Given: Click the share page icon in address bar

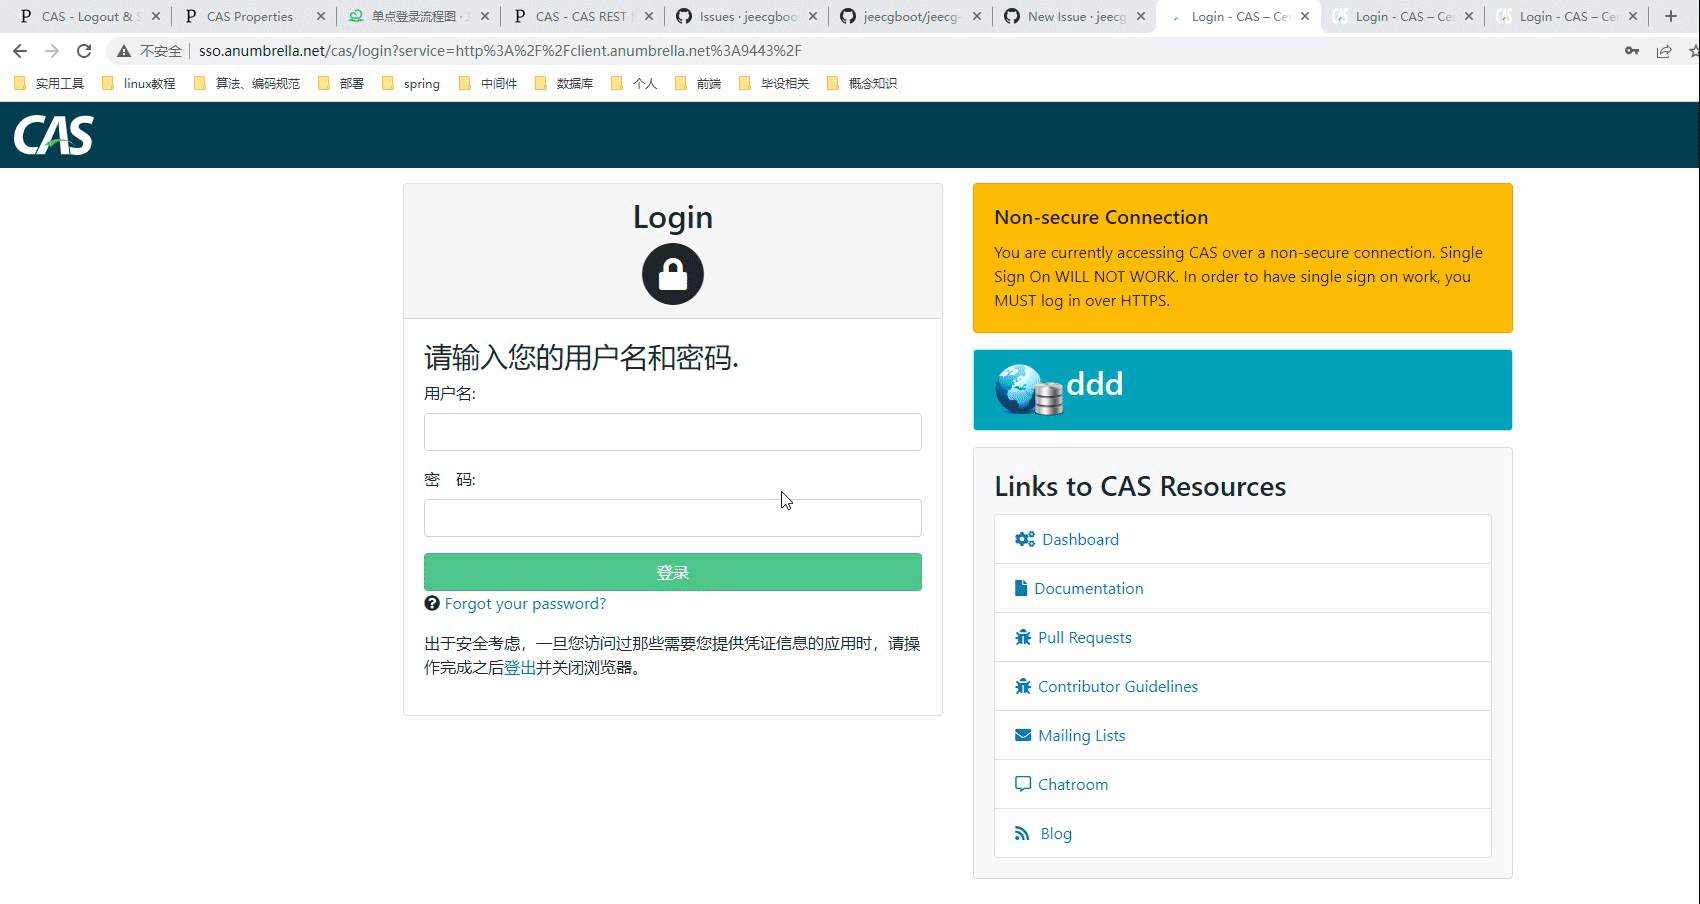Looking at the screenshot, I should [1664, 51].
